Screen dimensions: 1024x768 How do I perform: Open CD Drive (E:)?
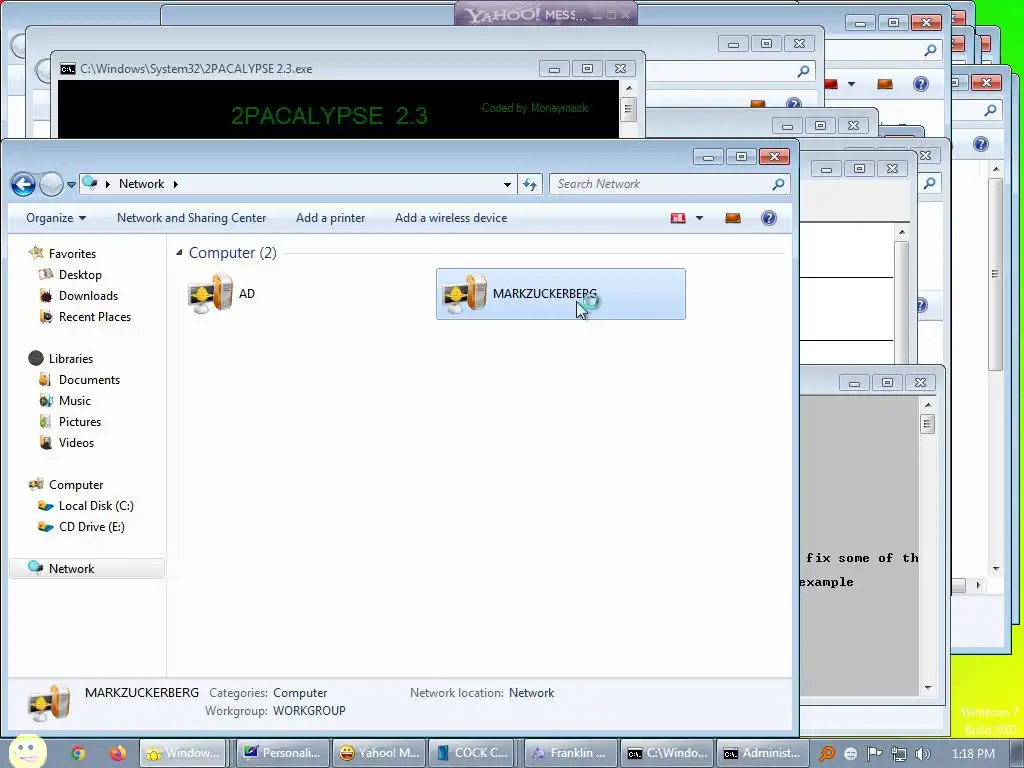91,526
